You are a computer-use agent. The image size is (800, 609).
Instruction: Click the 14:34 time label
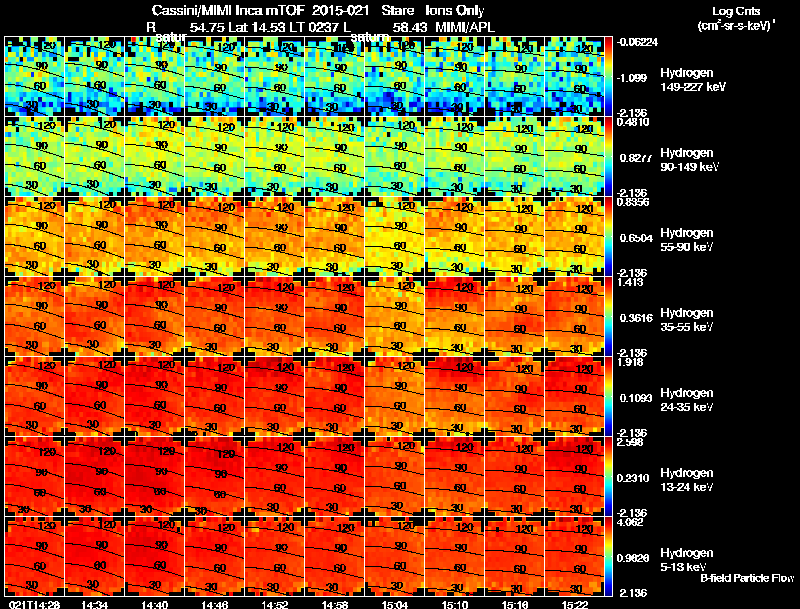click(94, 604)
